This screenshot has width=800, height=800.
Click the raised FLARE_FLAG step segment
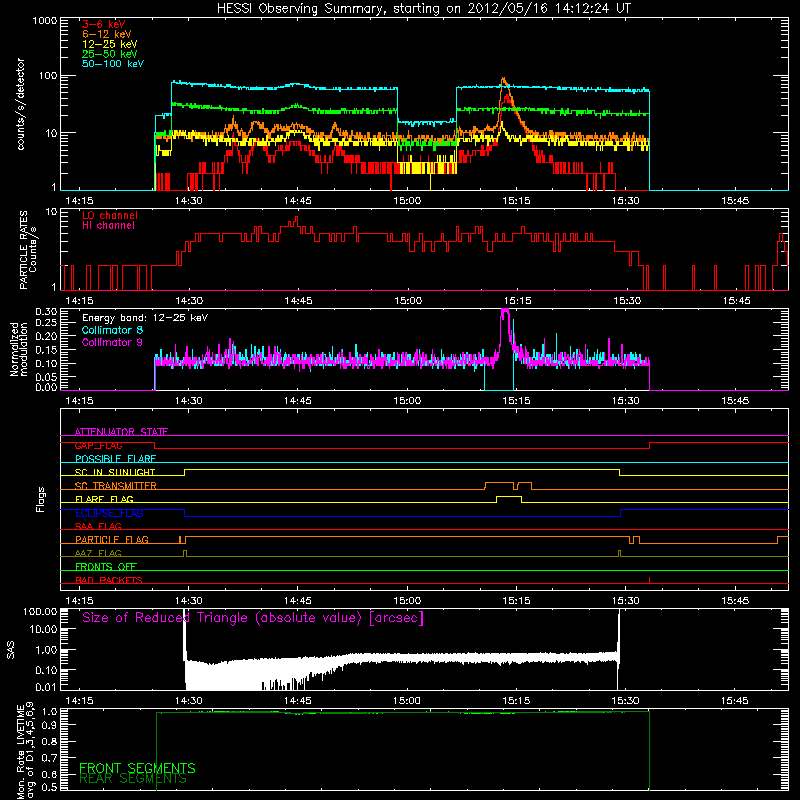coord(509,496)
